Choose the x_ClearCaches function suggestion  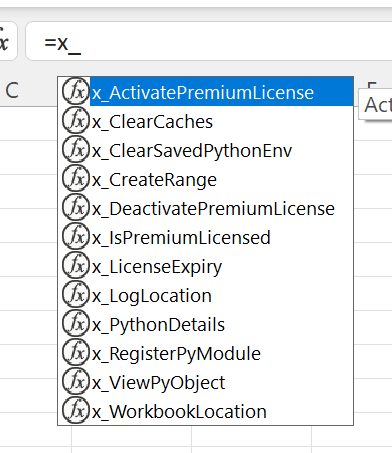(x=206, y=121)
